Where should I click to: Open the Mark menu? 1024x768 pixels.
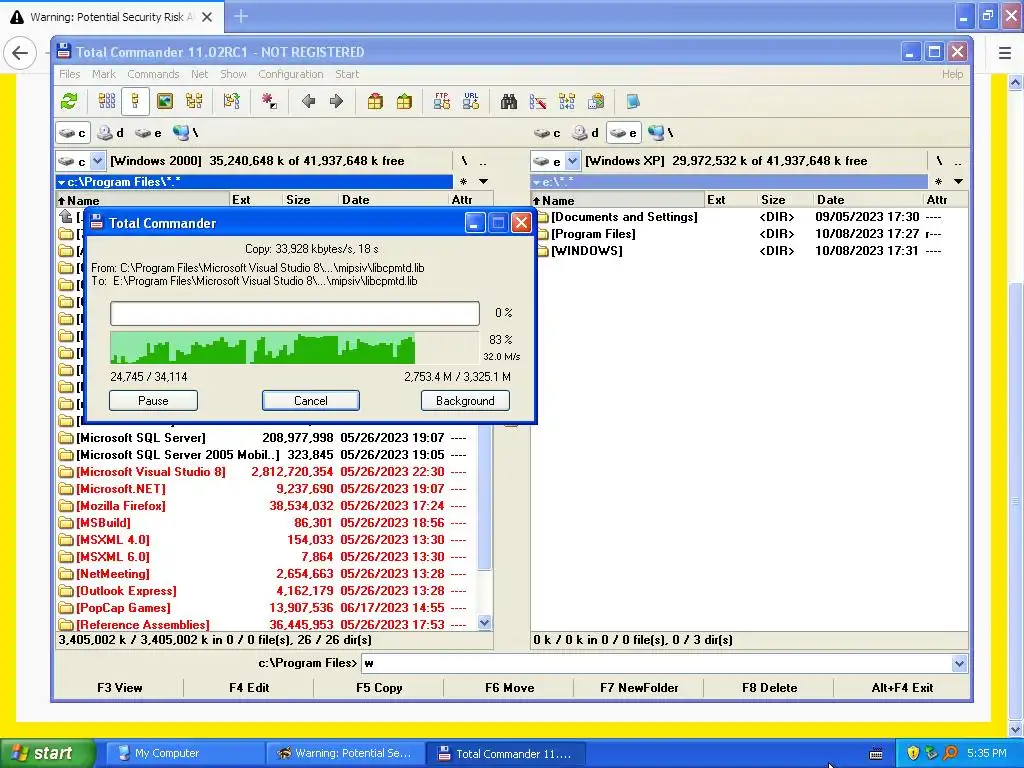pyautogui.click(x=104, y=74)
